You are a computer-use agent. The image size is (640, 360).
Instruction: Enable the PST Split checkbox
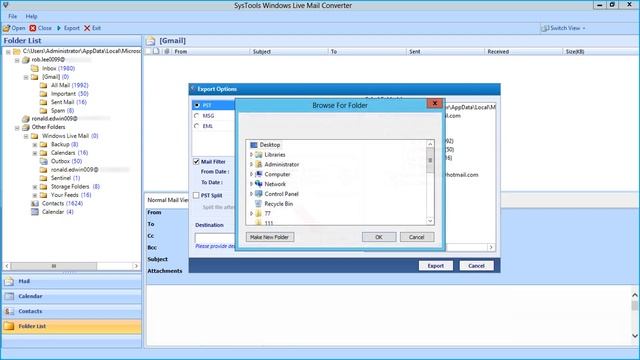coord(196,196)
